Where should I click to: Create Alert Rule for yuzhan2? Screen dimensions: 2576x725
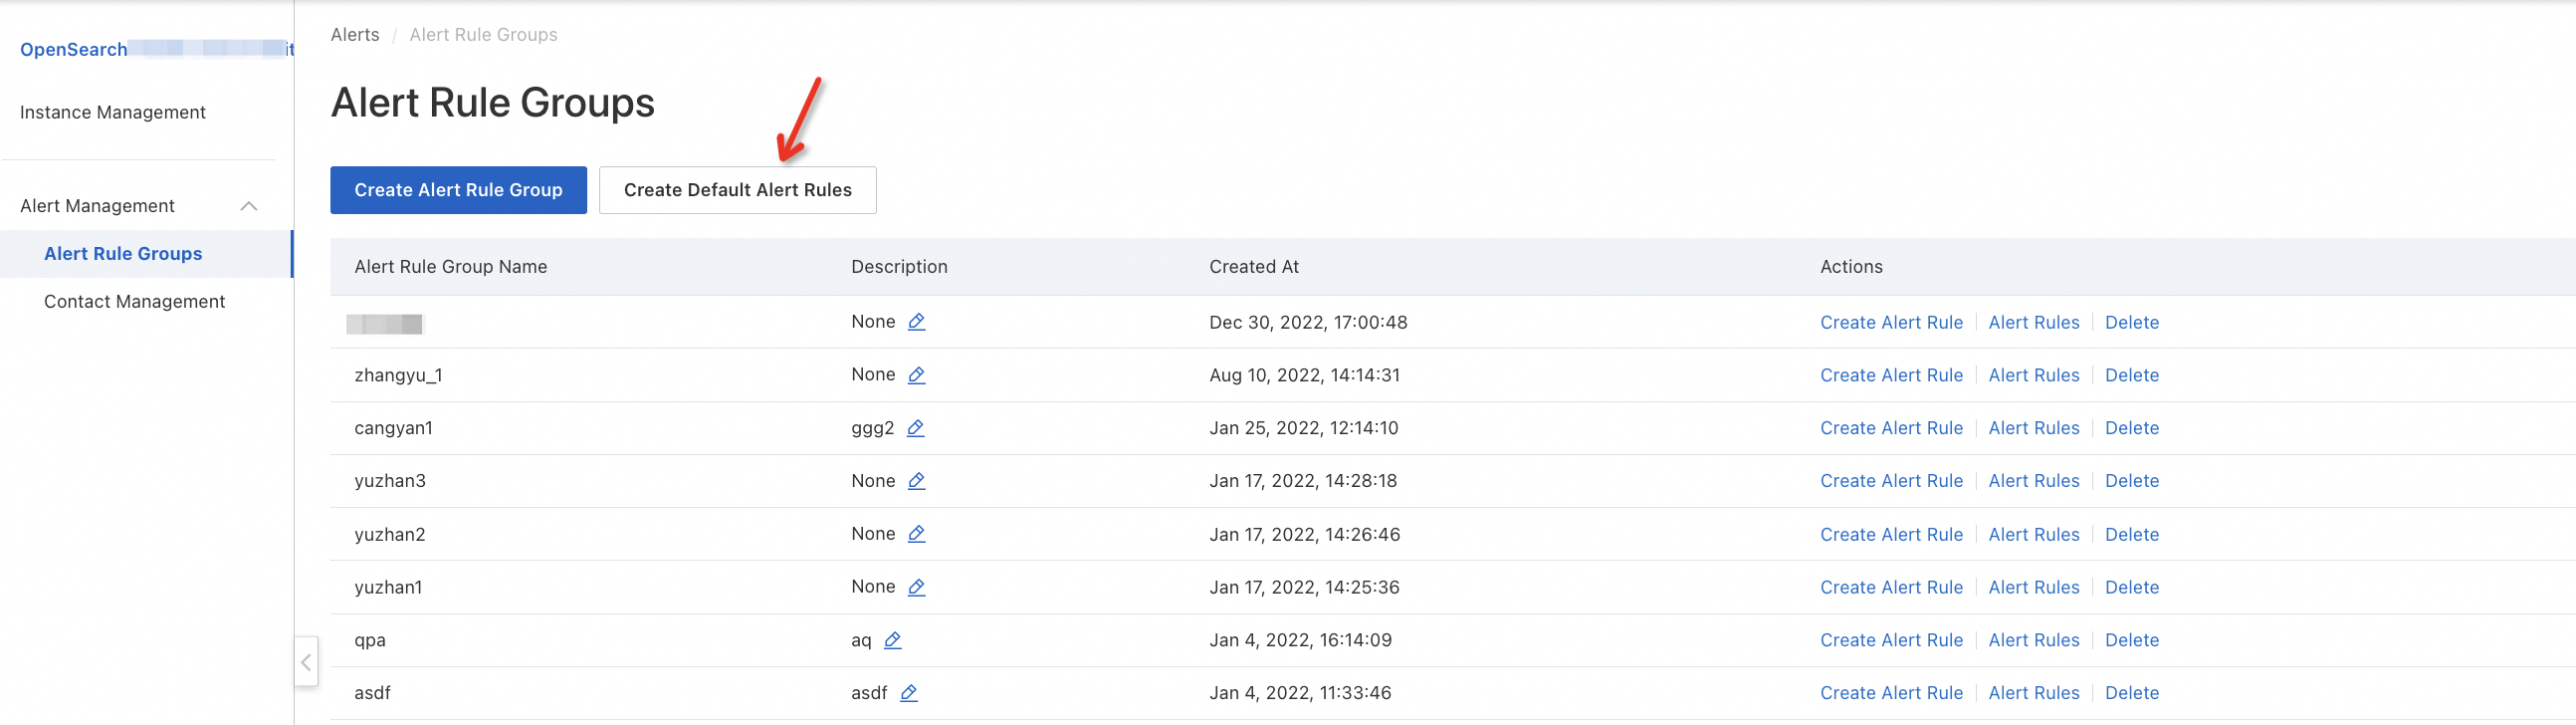pos(1891,535)
